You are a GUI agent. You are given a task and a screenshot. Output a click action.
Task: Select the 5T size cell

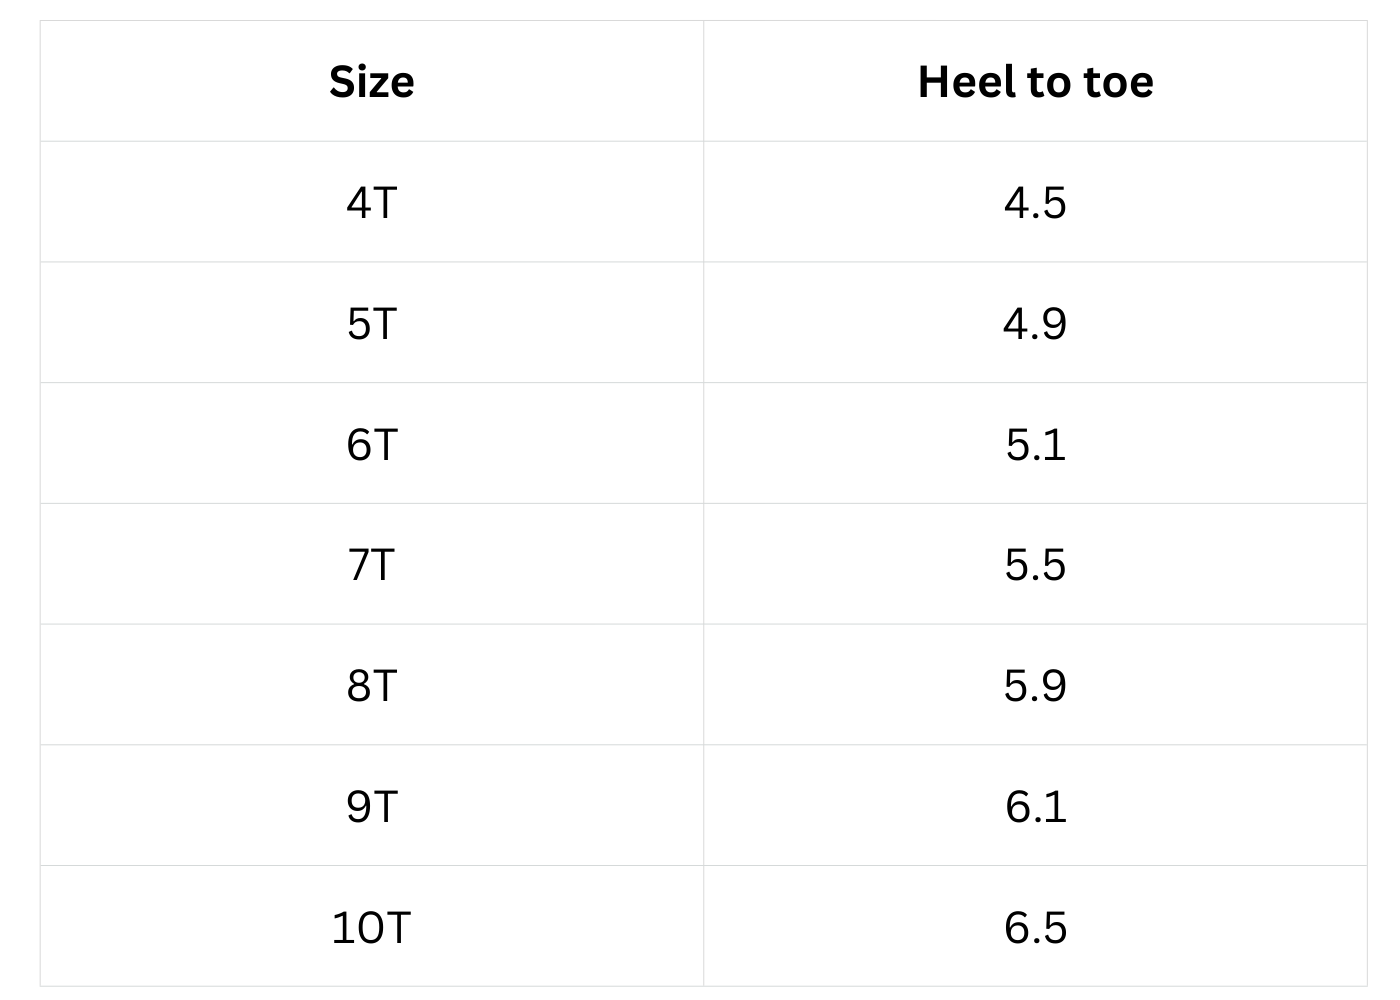(371, 324)
